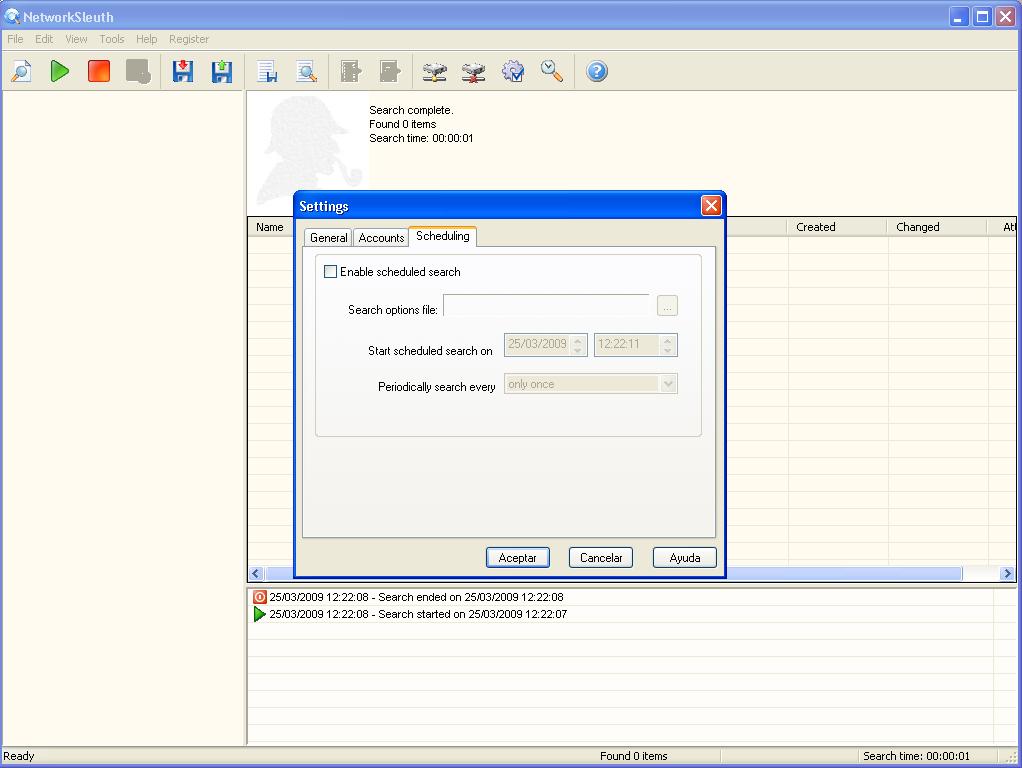
Task: Click the Search options file input field
Action: pos(546,306)
